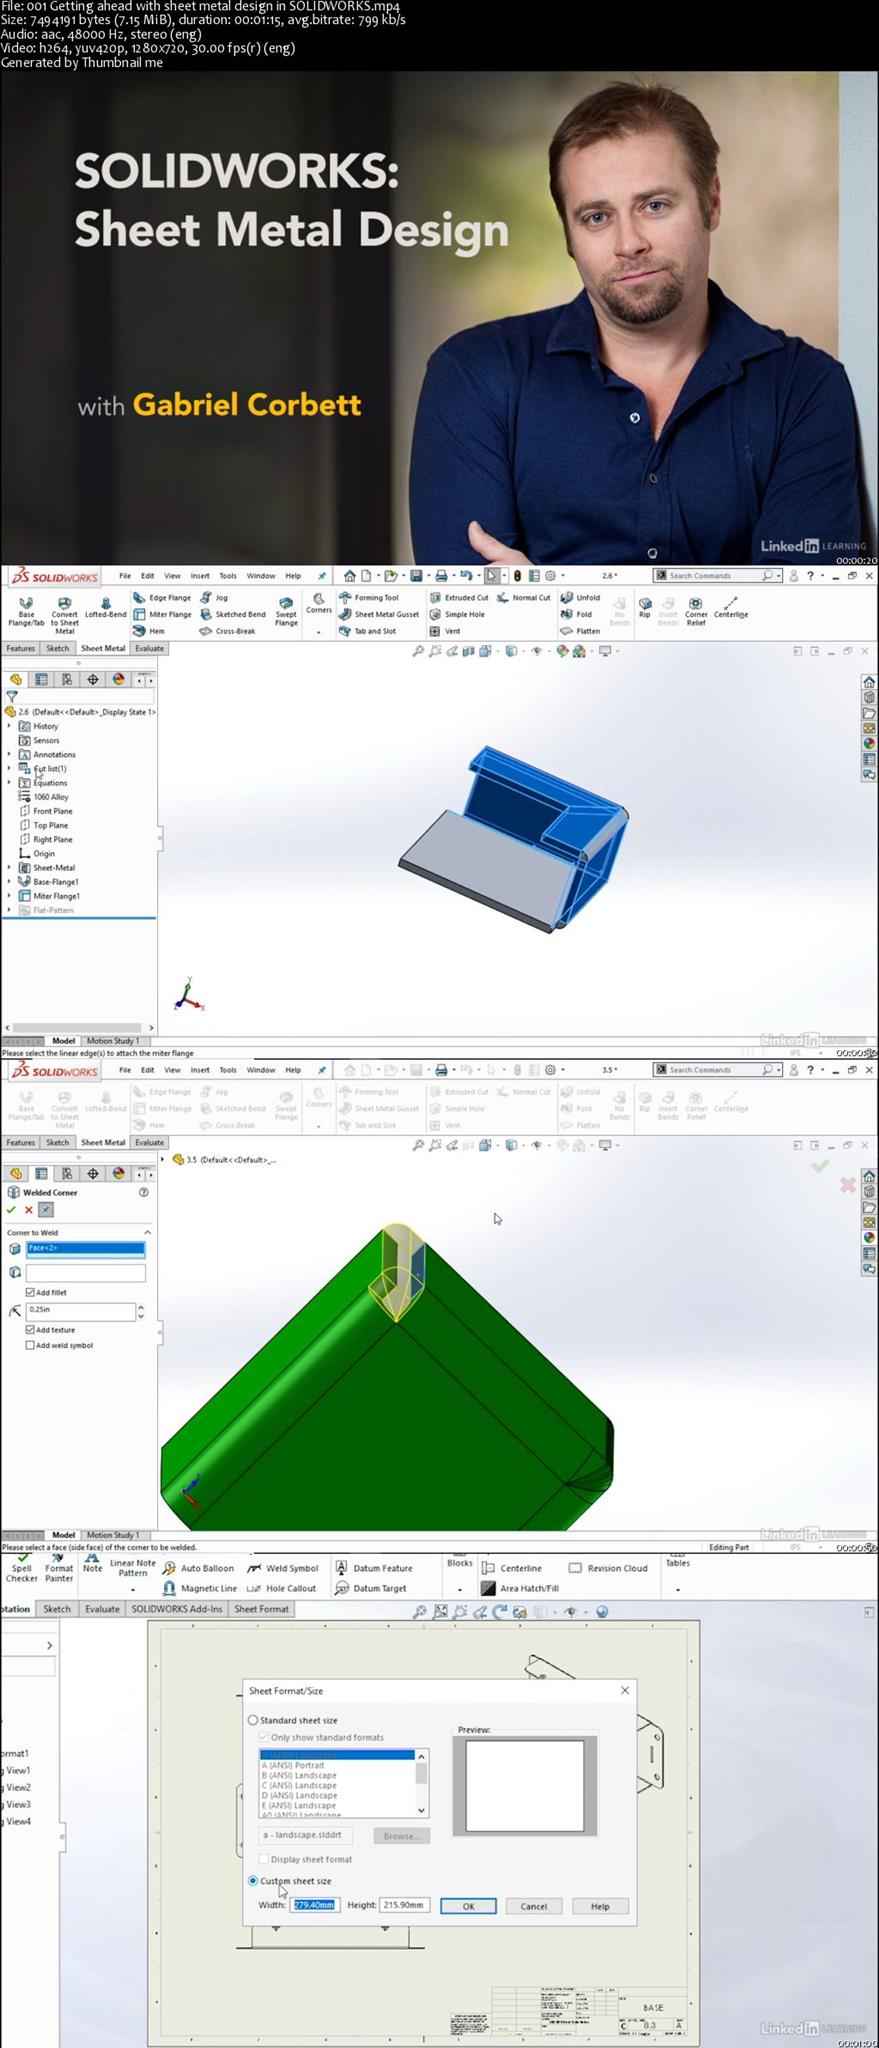Collapse the Corner to Weld section

pyautogui.click(x=147, y=1232)
